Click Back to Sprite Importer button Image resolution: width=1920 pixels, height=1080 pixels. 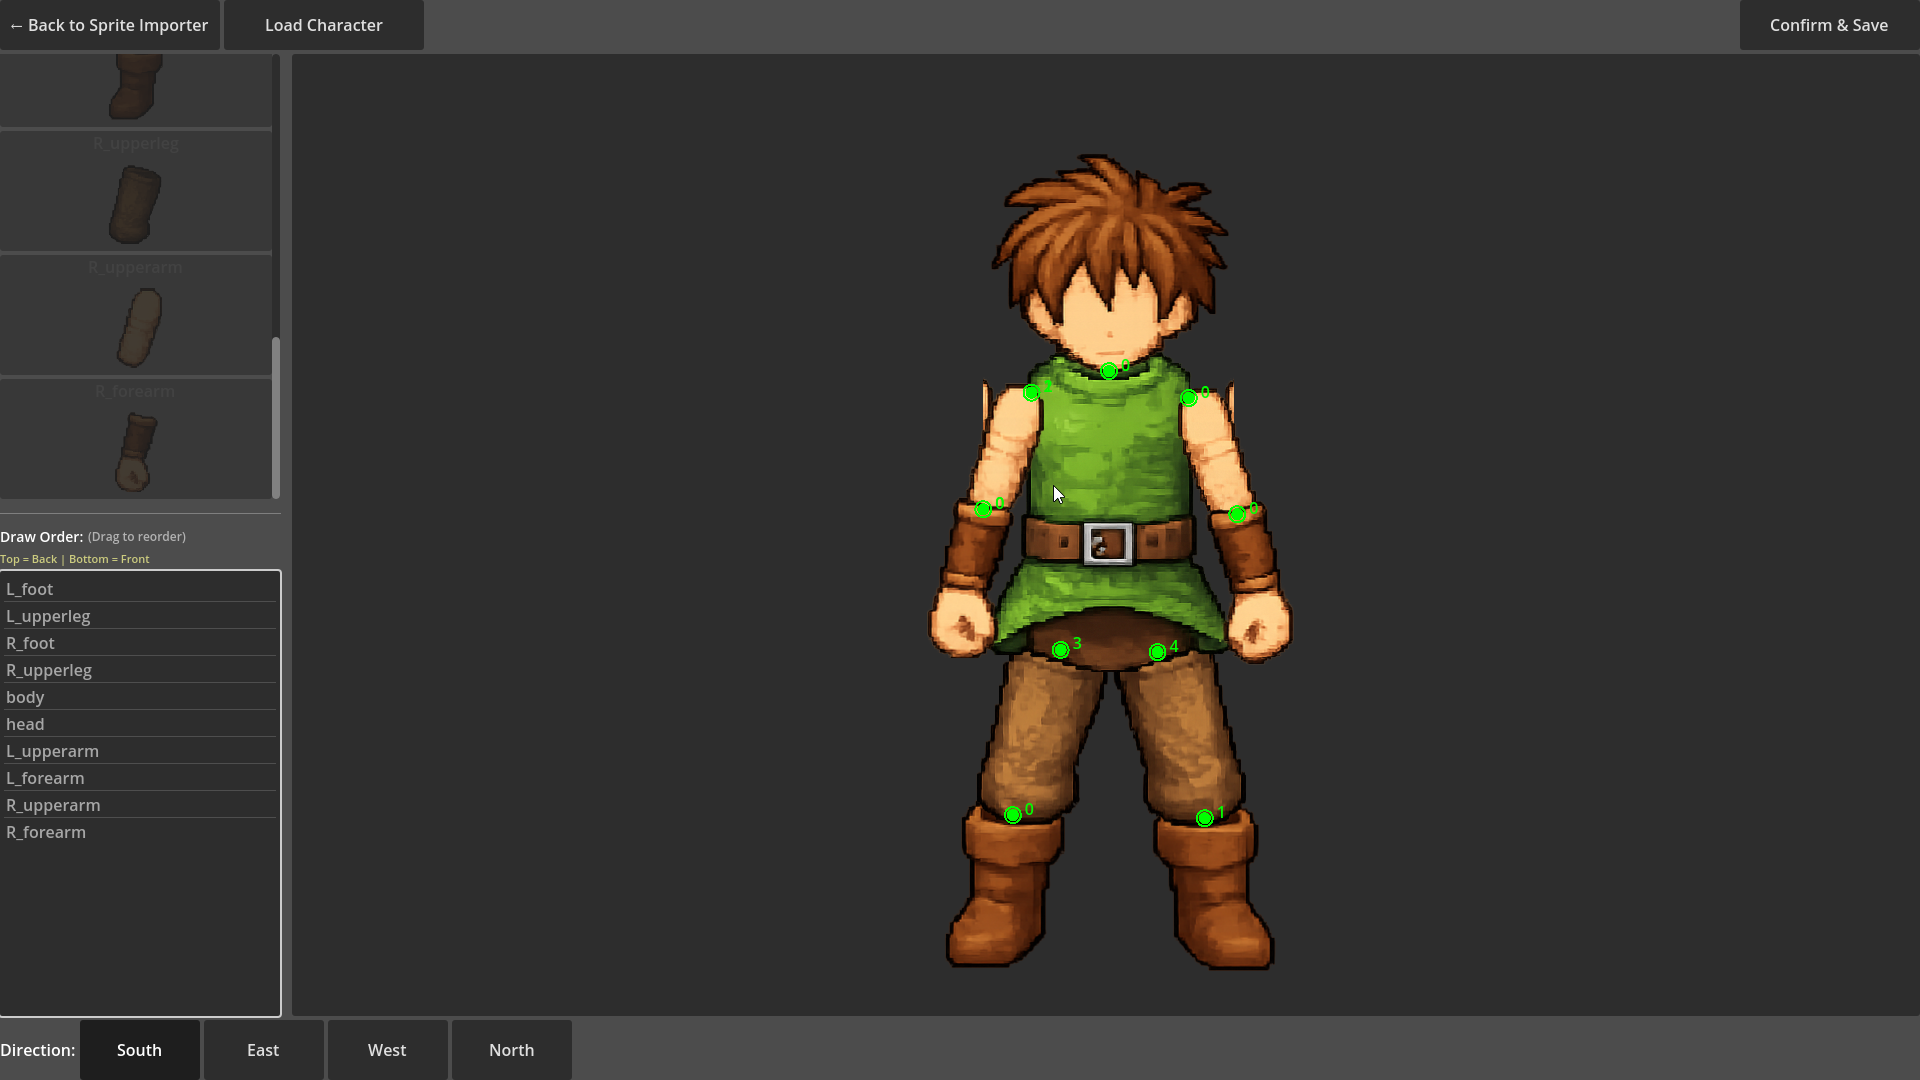pos(109,25)
